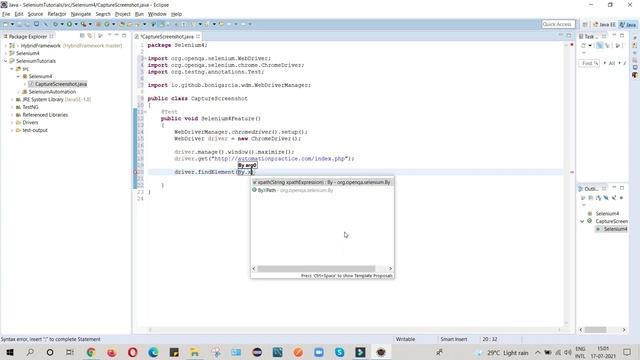The height and width of the screenshot is (360, 640).
Task: Select CaptureScreenshot.java in Package Explorer
Action: point(60,84)
